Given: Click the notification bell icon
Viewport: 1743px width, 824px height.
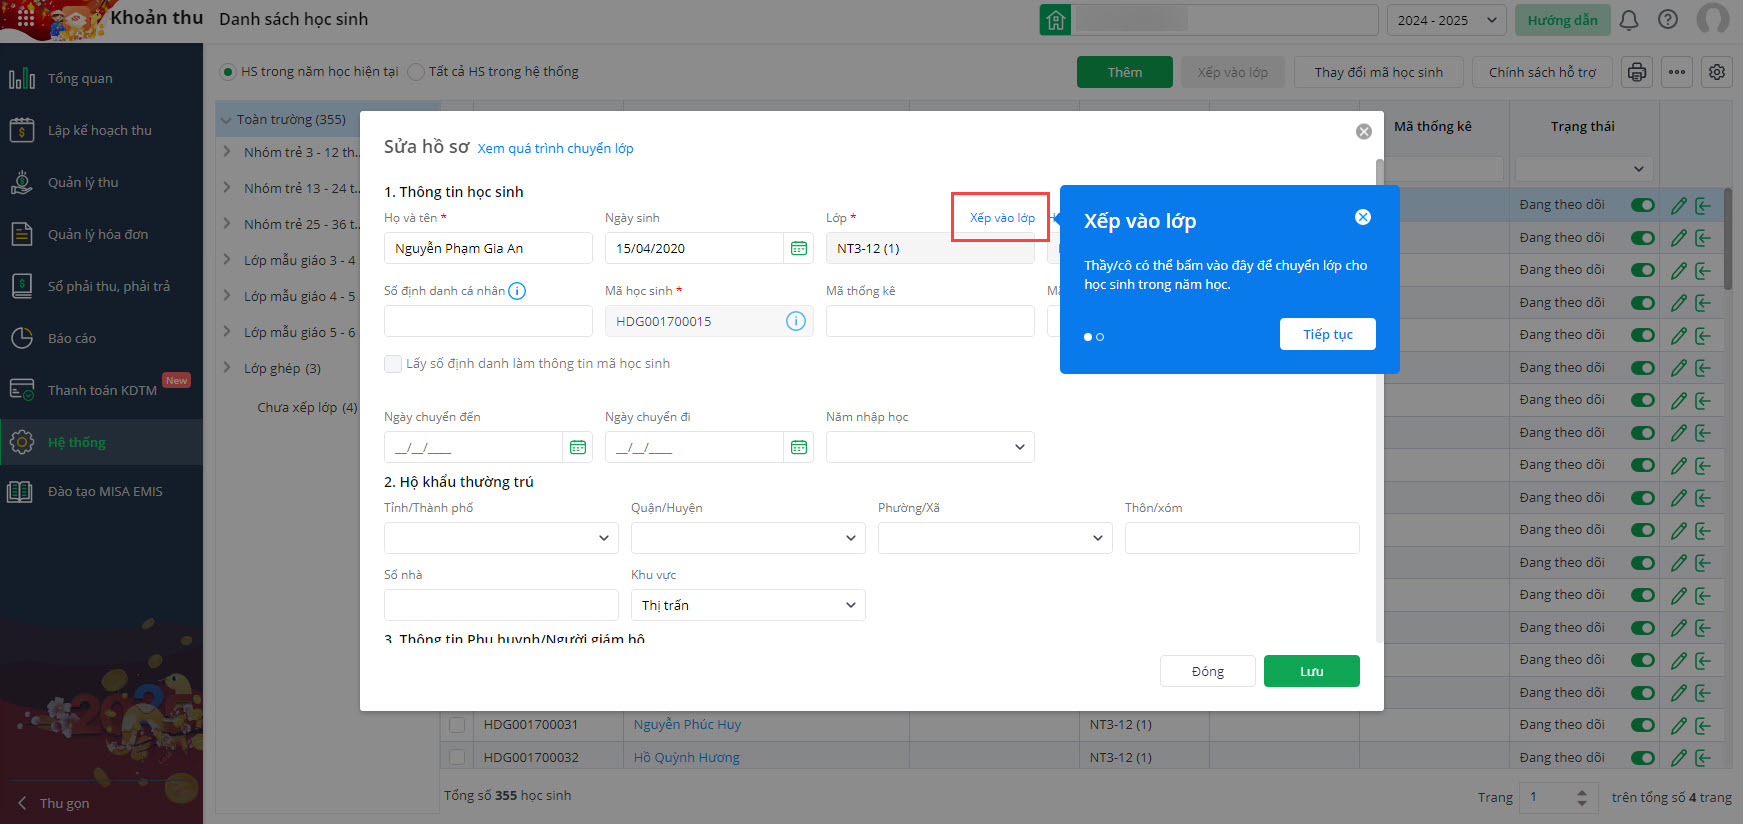Looking at the screenshot, I should [1629, 20].
